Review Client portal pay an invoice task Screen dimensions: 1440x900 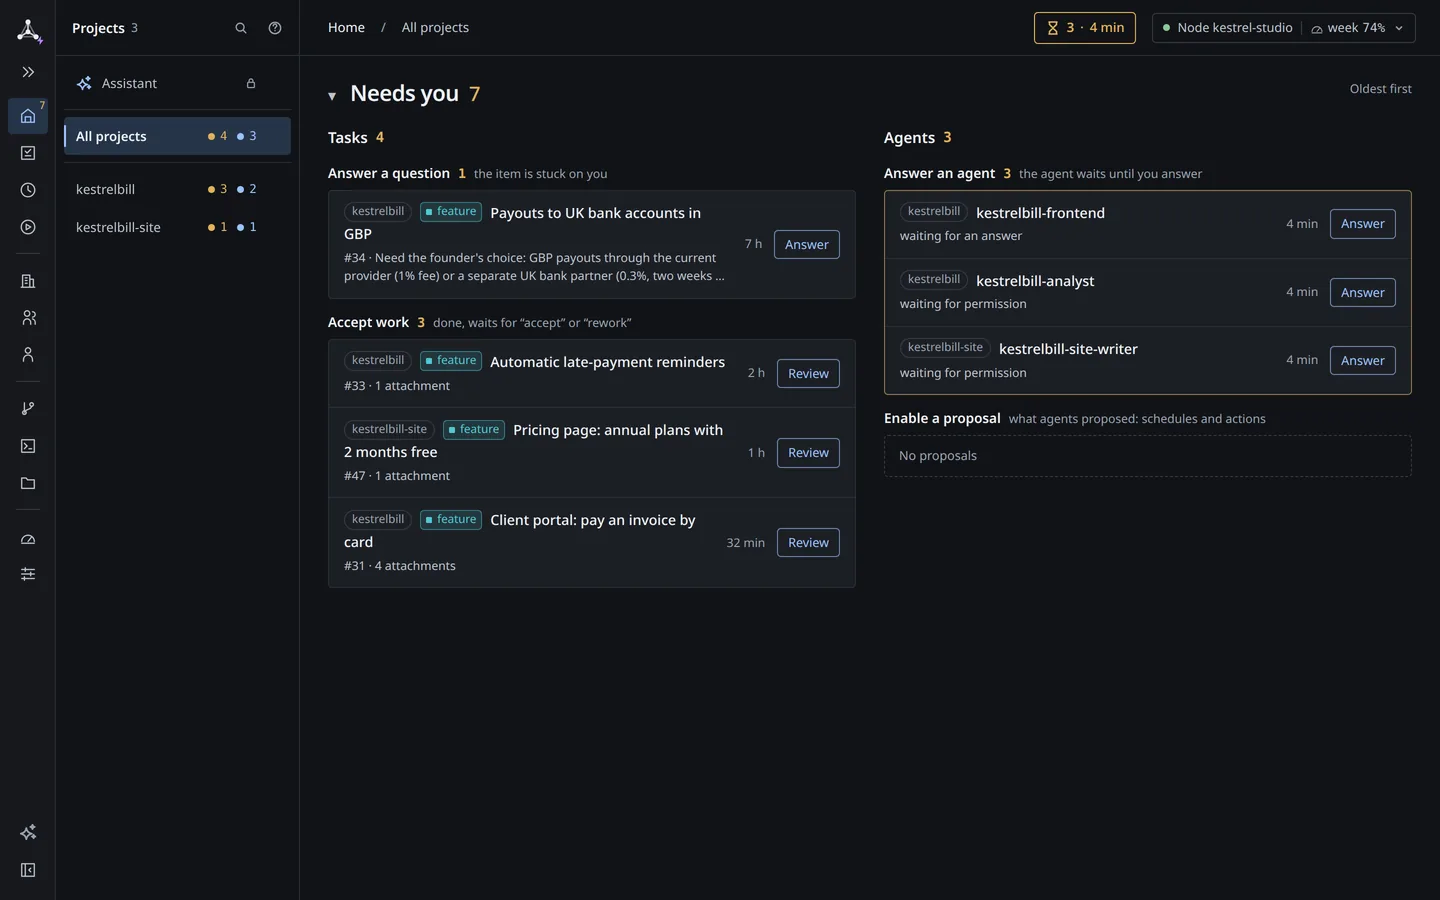[808, 543]
